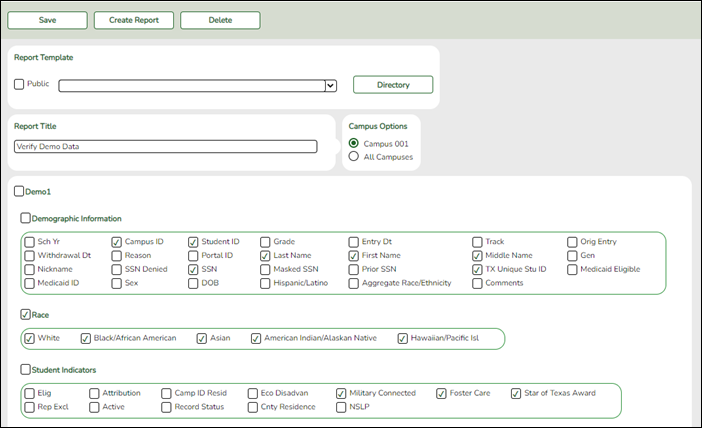This screenshot has width=702, height=428.
Task: Check the Rep Excl checkbox
Action: [30, 407]
